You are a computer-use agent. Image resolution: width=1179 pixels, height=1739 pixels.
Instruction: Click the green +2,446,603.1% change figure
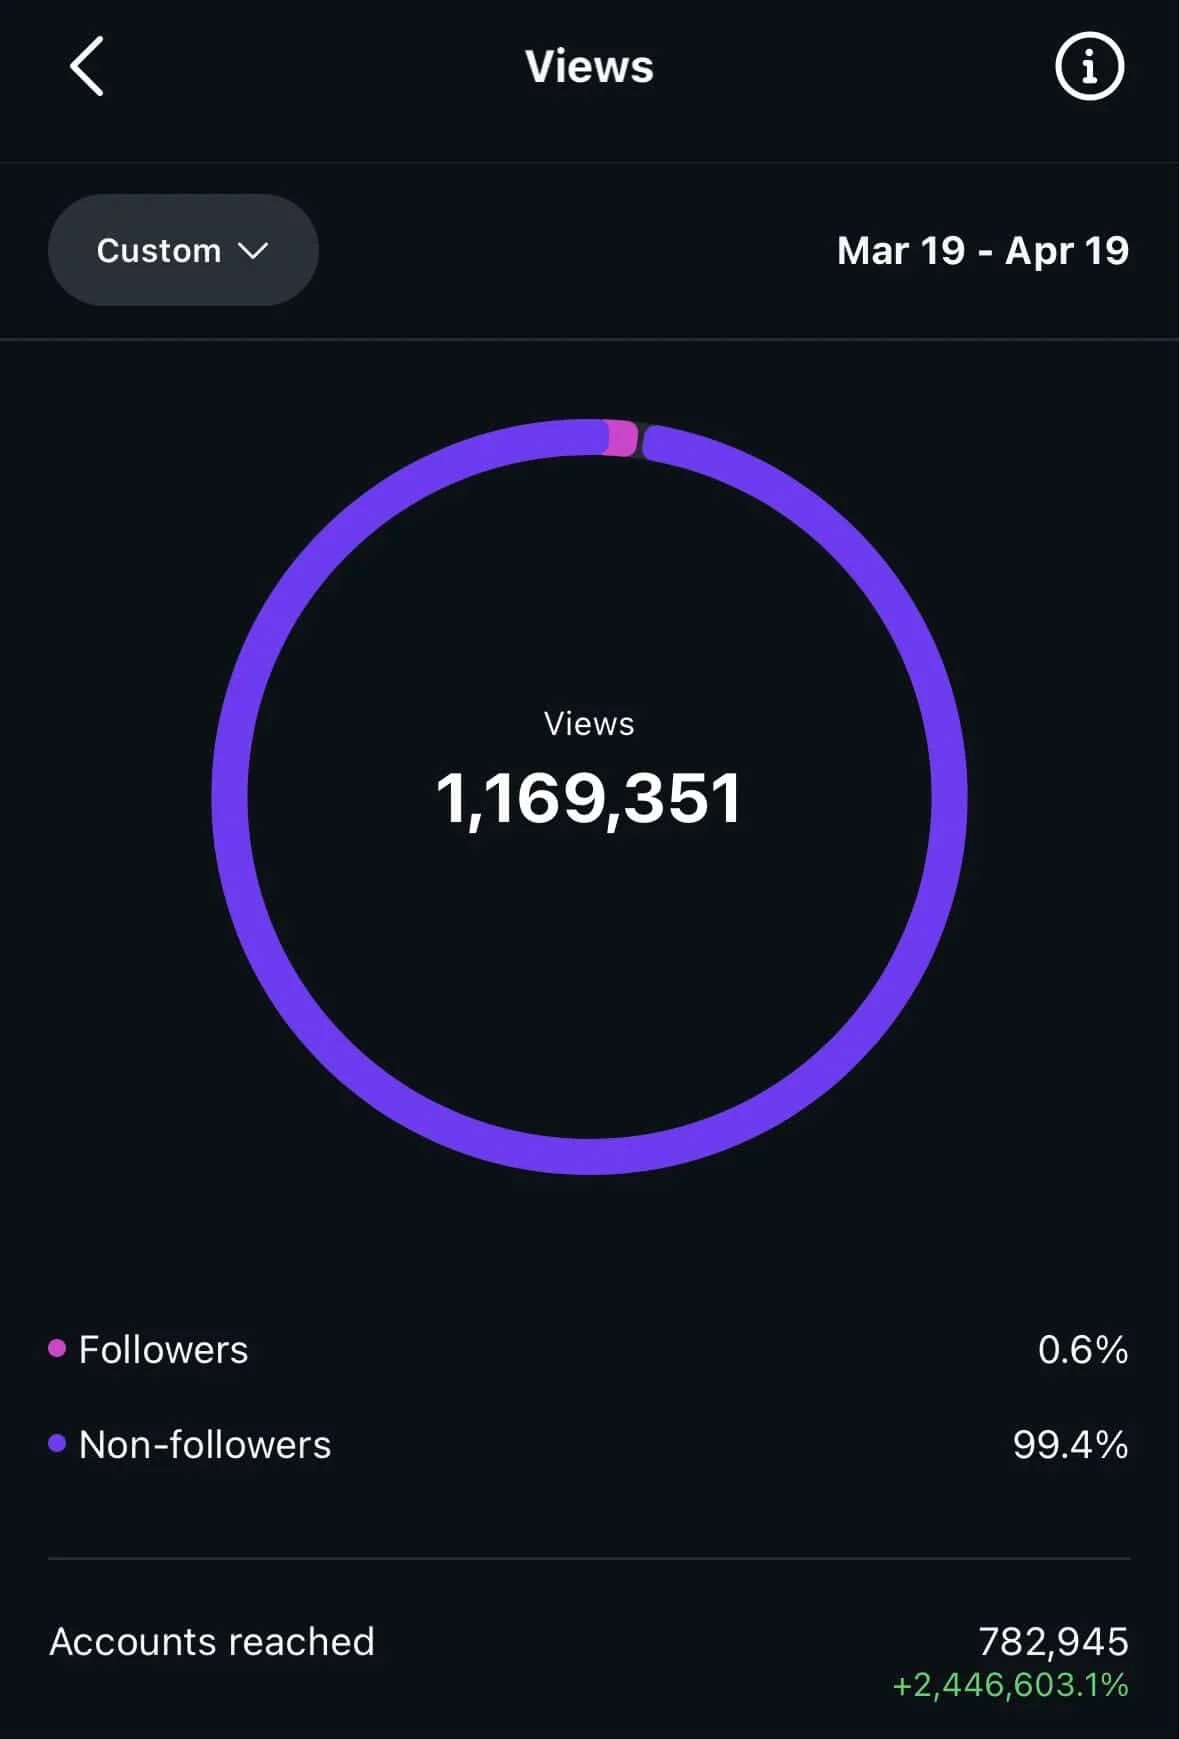click(1010, 1685)
